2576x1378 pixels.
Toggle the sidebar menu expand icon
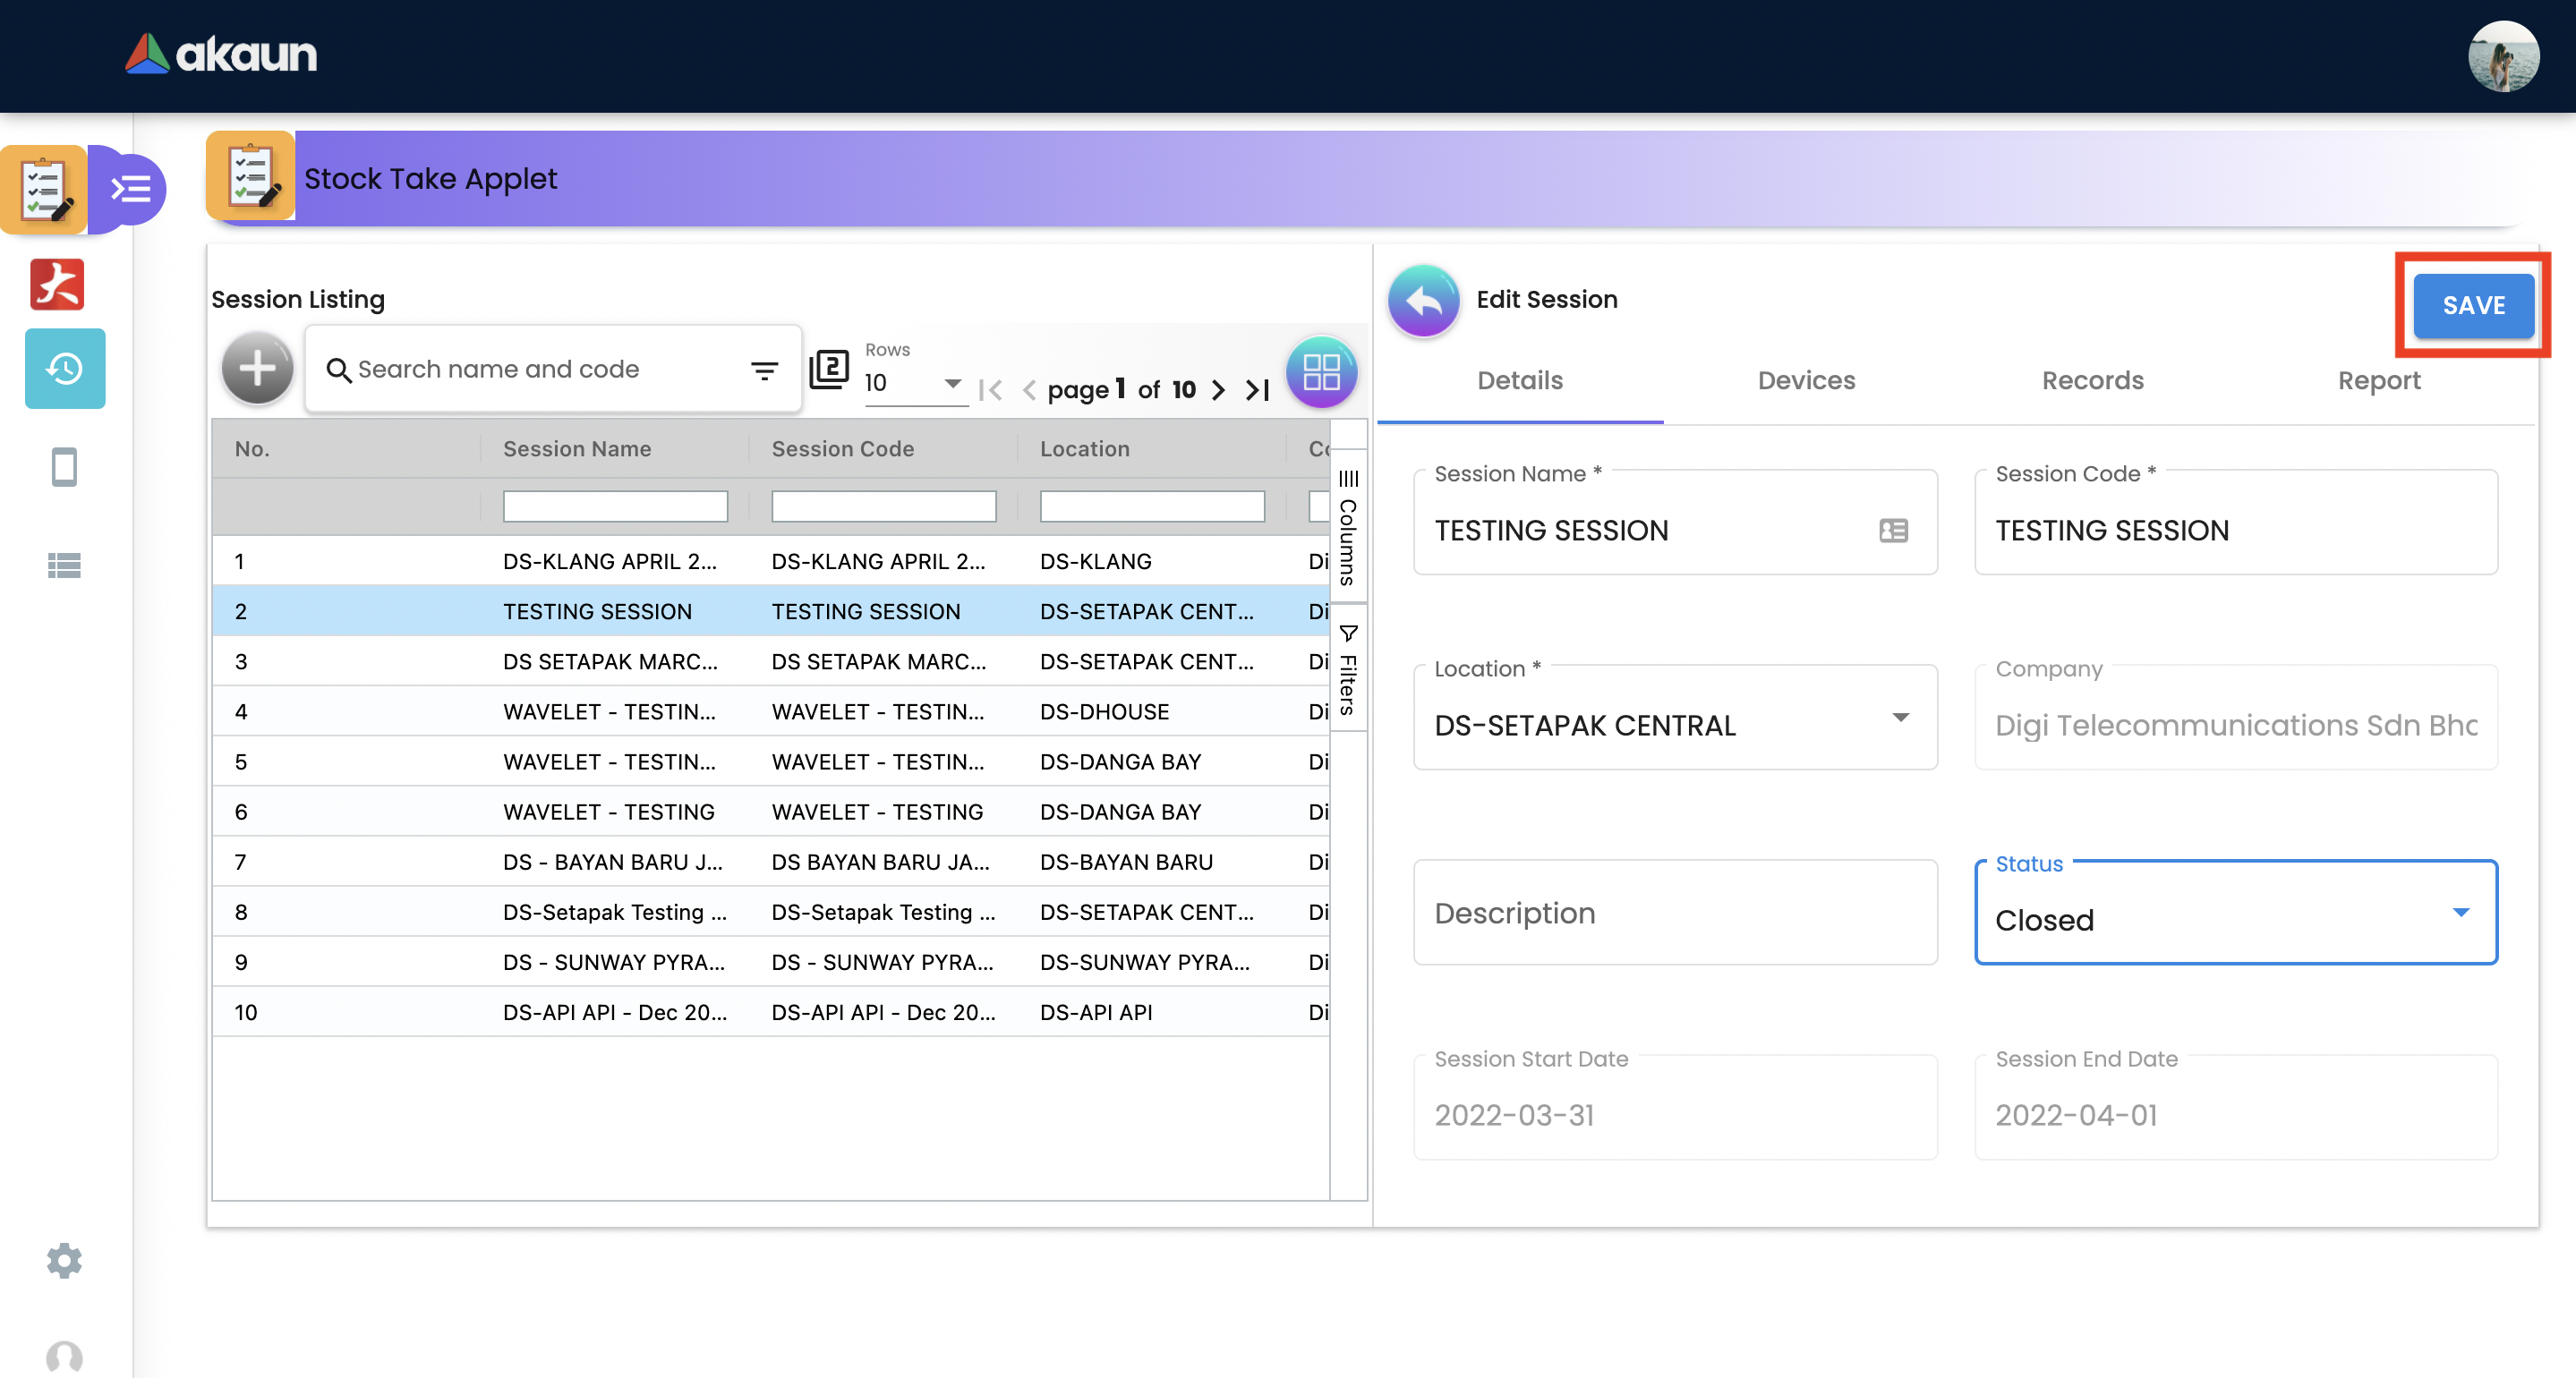pos(131,188)
